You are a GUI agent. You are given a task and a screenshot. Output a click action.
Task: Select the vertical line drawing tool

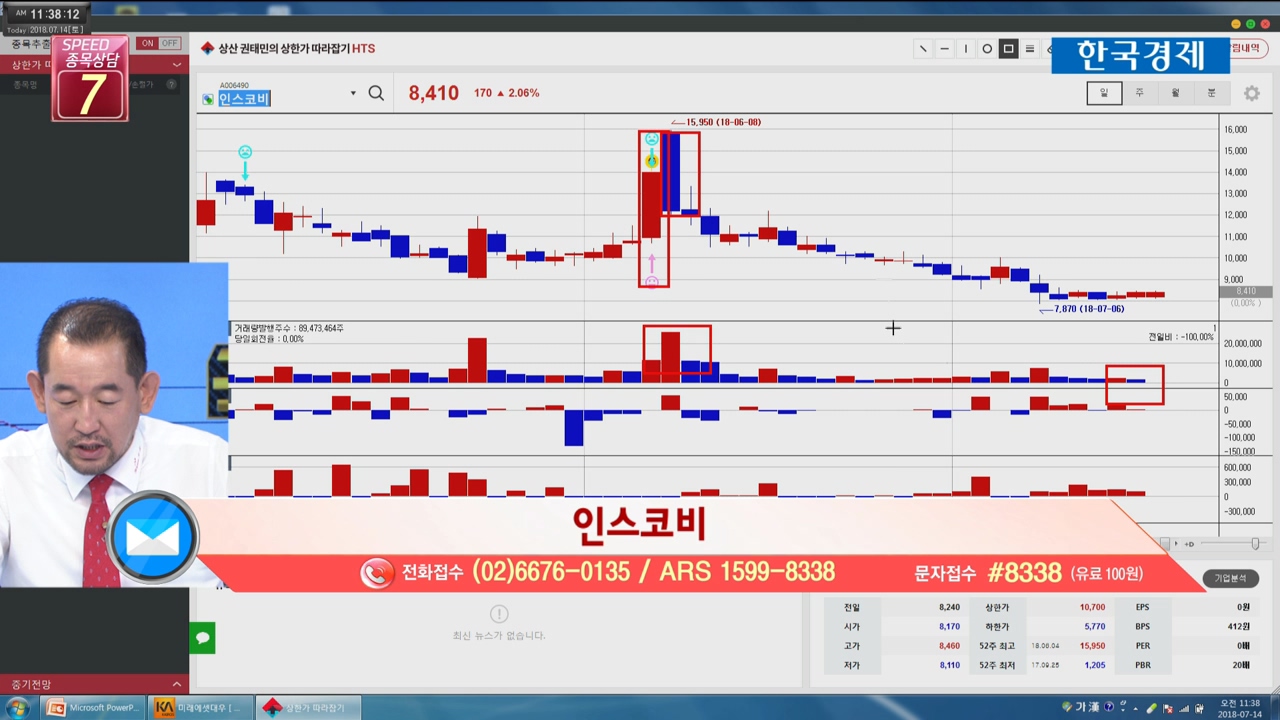point(966,49)
